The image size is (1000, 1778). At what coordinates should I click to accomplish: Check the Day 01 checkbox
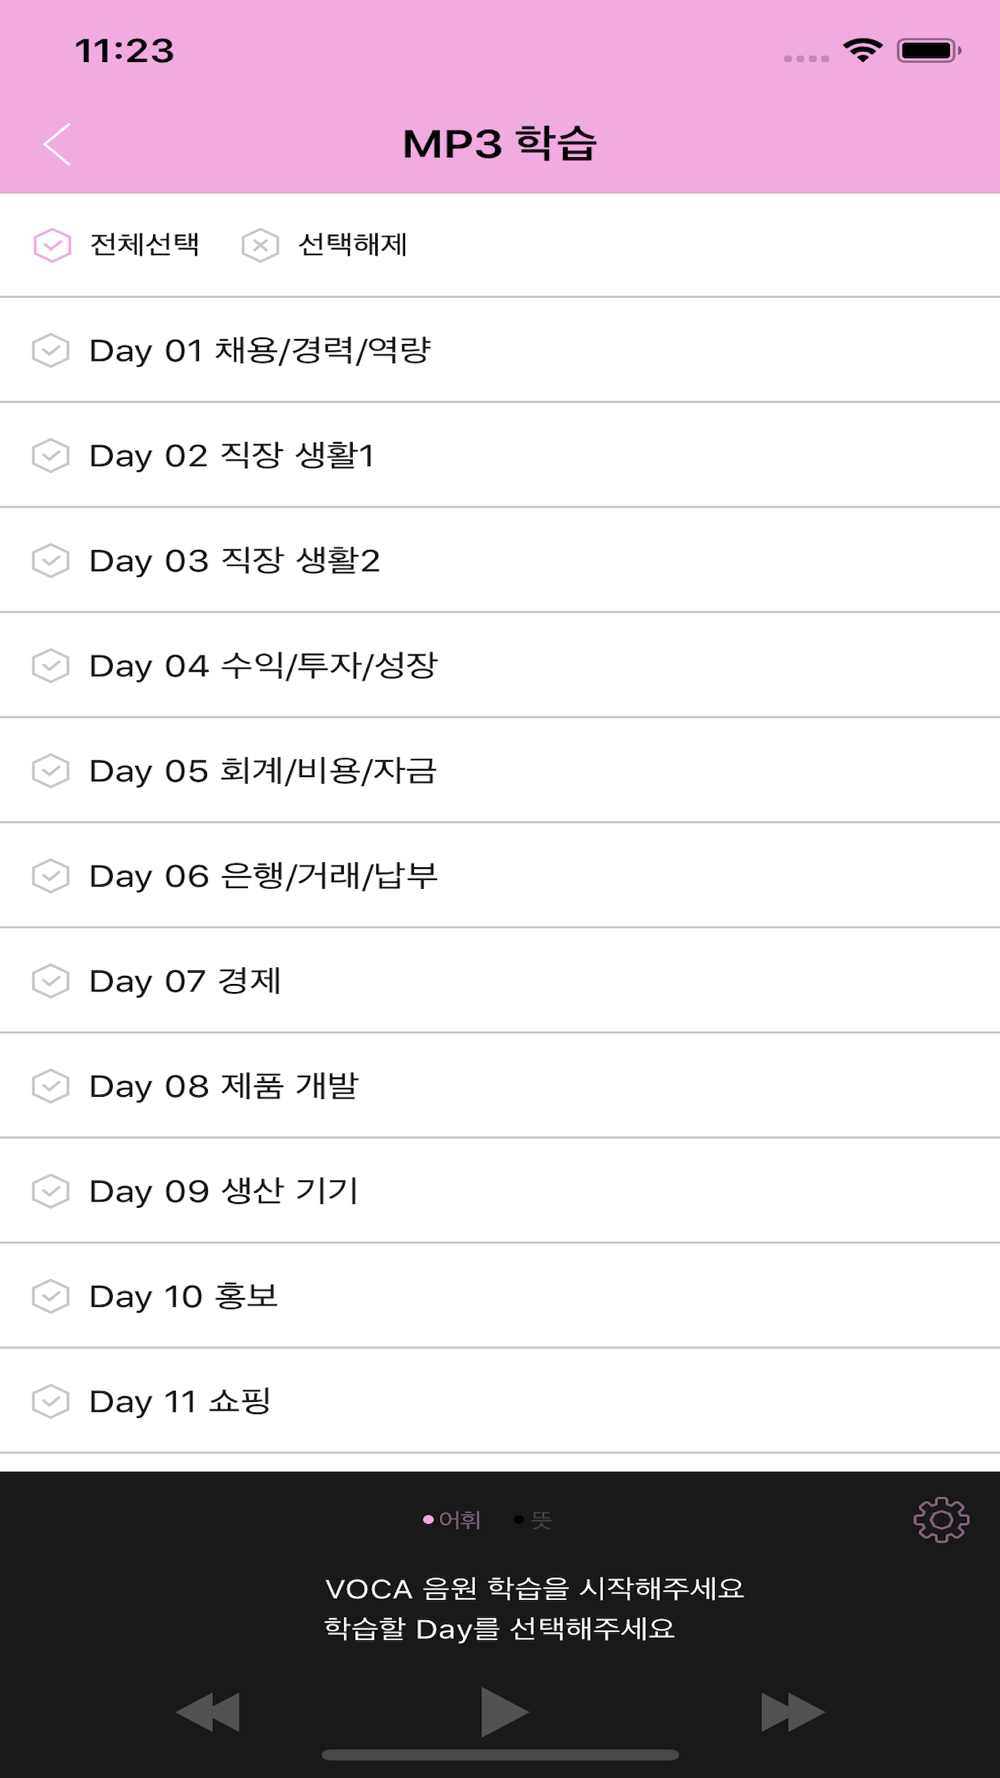51,351
